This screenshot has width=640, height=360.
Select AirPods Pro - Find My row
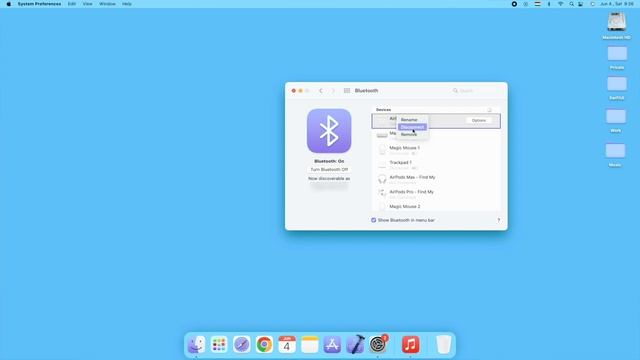[436, 194]
